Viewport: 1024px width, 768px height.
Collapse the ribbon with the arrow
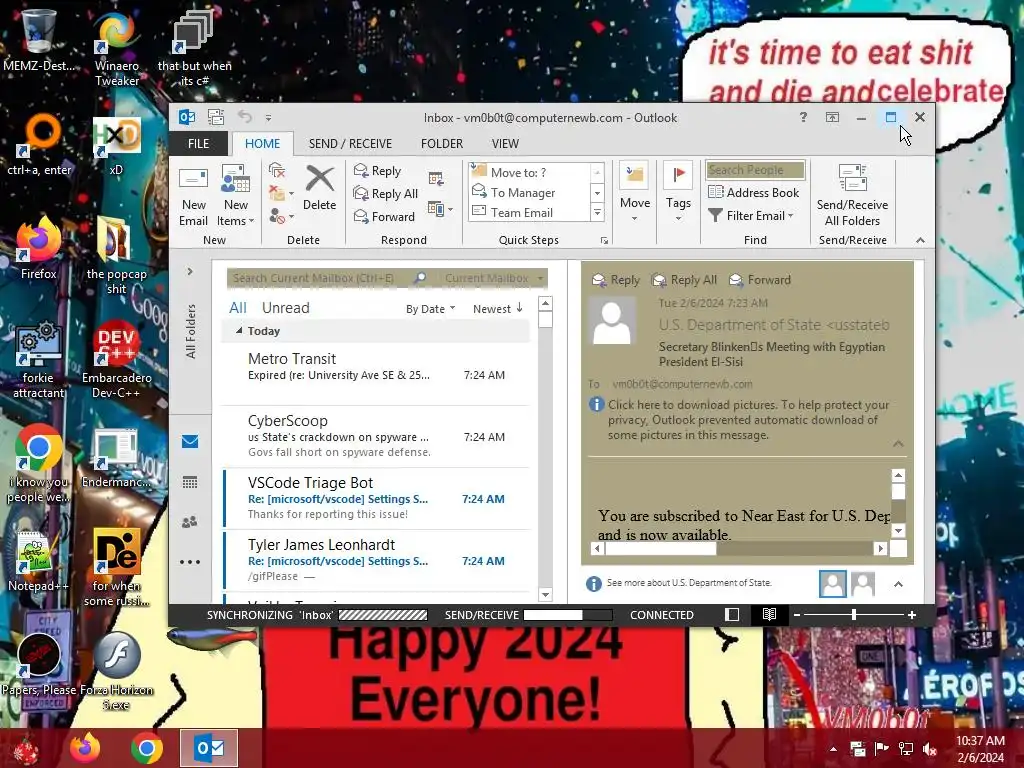920,240
